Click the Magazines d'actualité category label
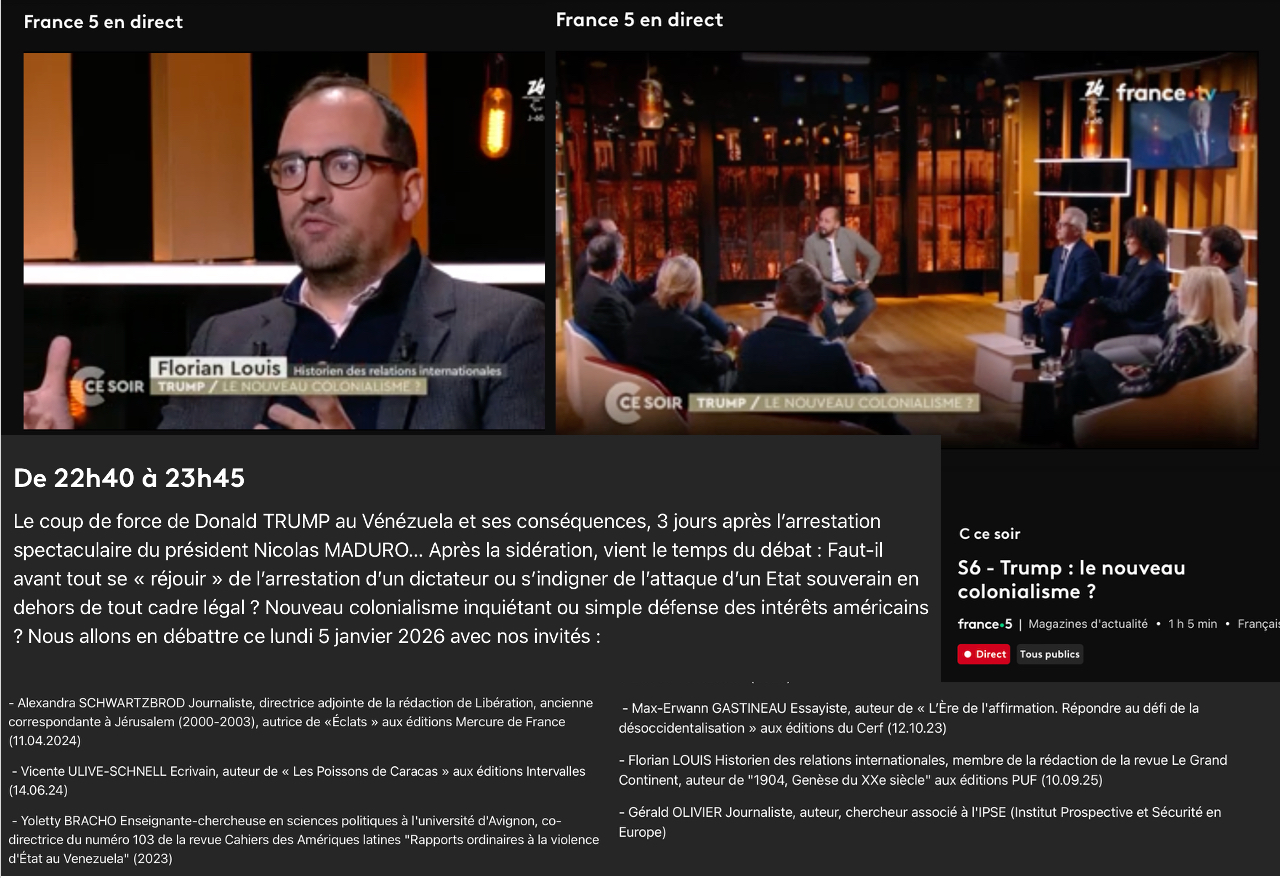The width and height of the screenshot is (1280, 878). 1088,624
